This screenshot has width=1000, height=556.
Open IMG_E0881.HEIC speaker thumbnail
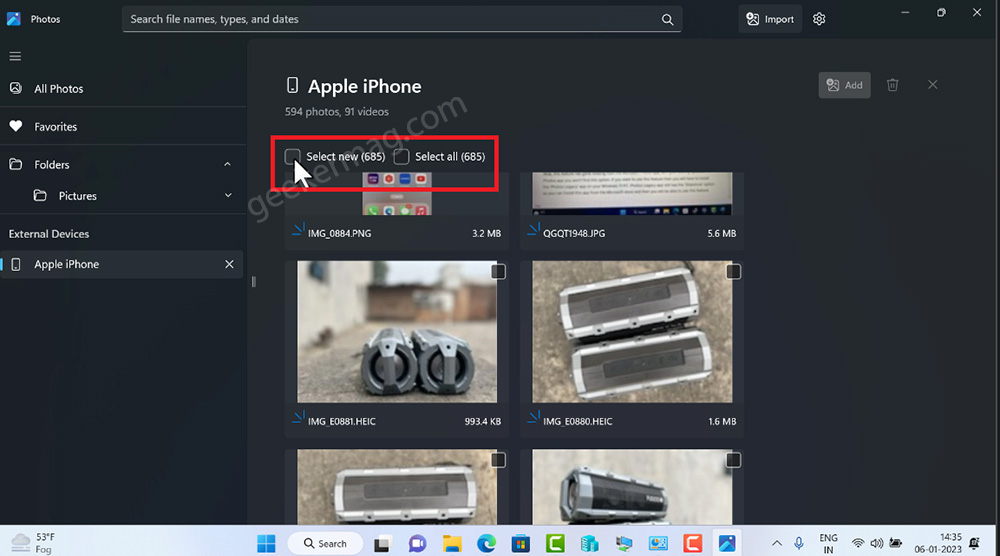[x=397, y=332]
